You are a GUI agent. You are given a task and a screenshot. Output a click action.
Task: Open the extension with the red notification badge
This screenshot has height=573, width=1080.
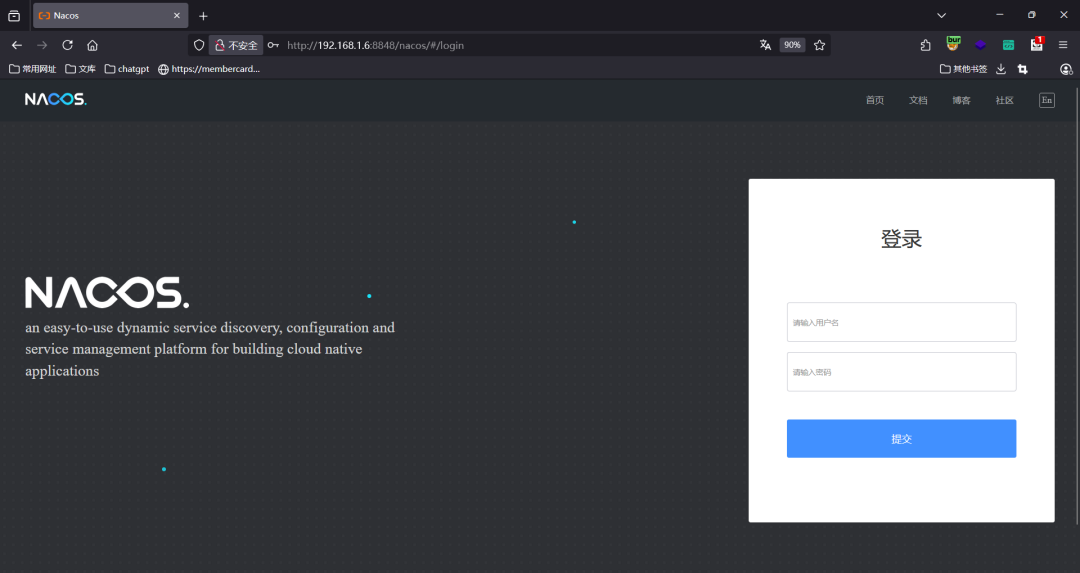click(x=1037, y=44)
